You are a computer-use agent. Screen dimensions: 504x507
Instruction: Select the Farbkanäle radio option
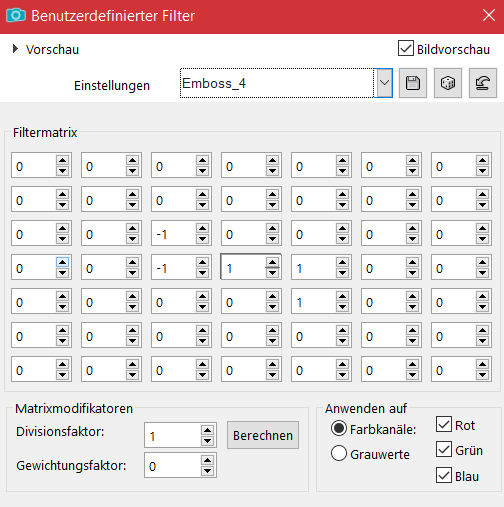339,429
